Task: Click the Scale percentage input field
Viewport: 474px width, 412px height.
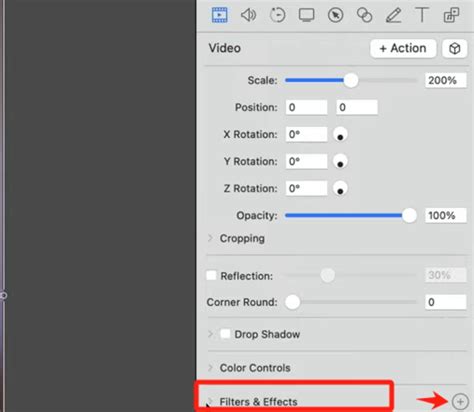Action: click(x=446, y=80)
